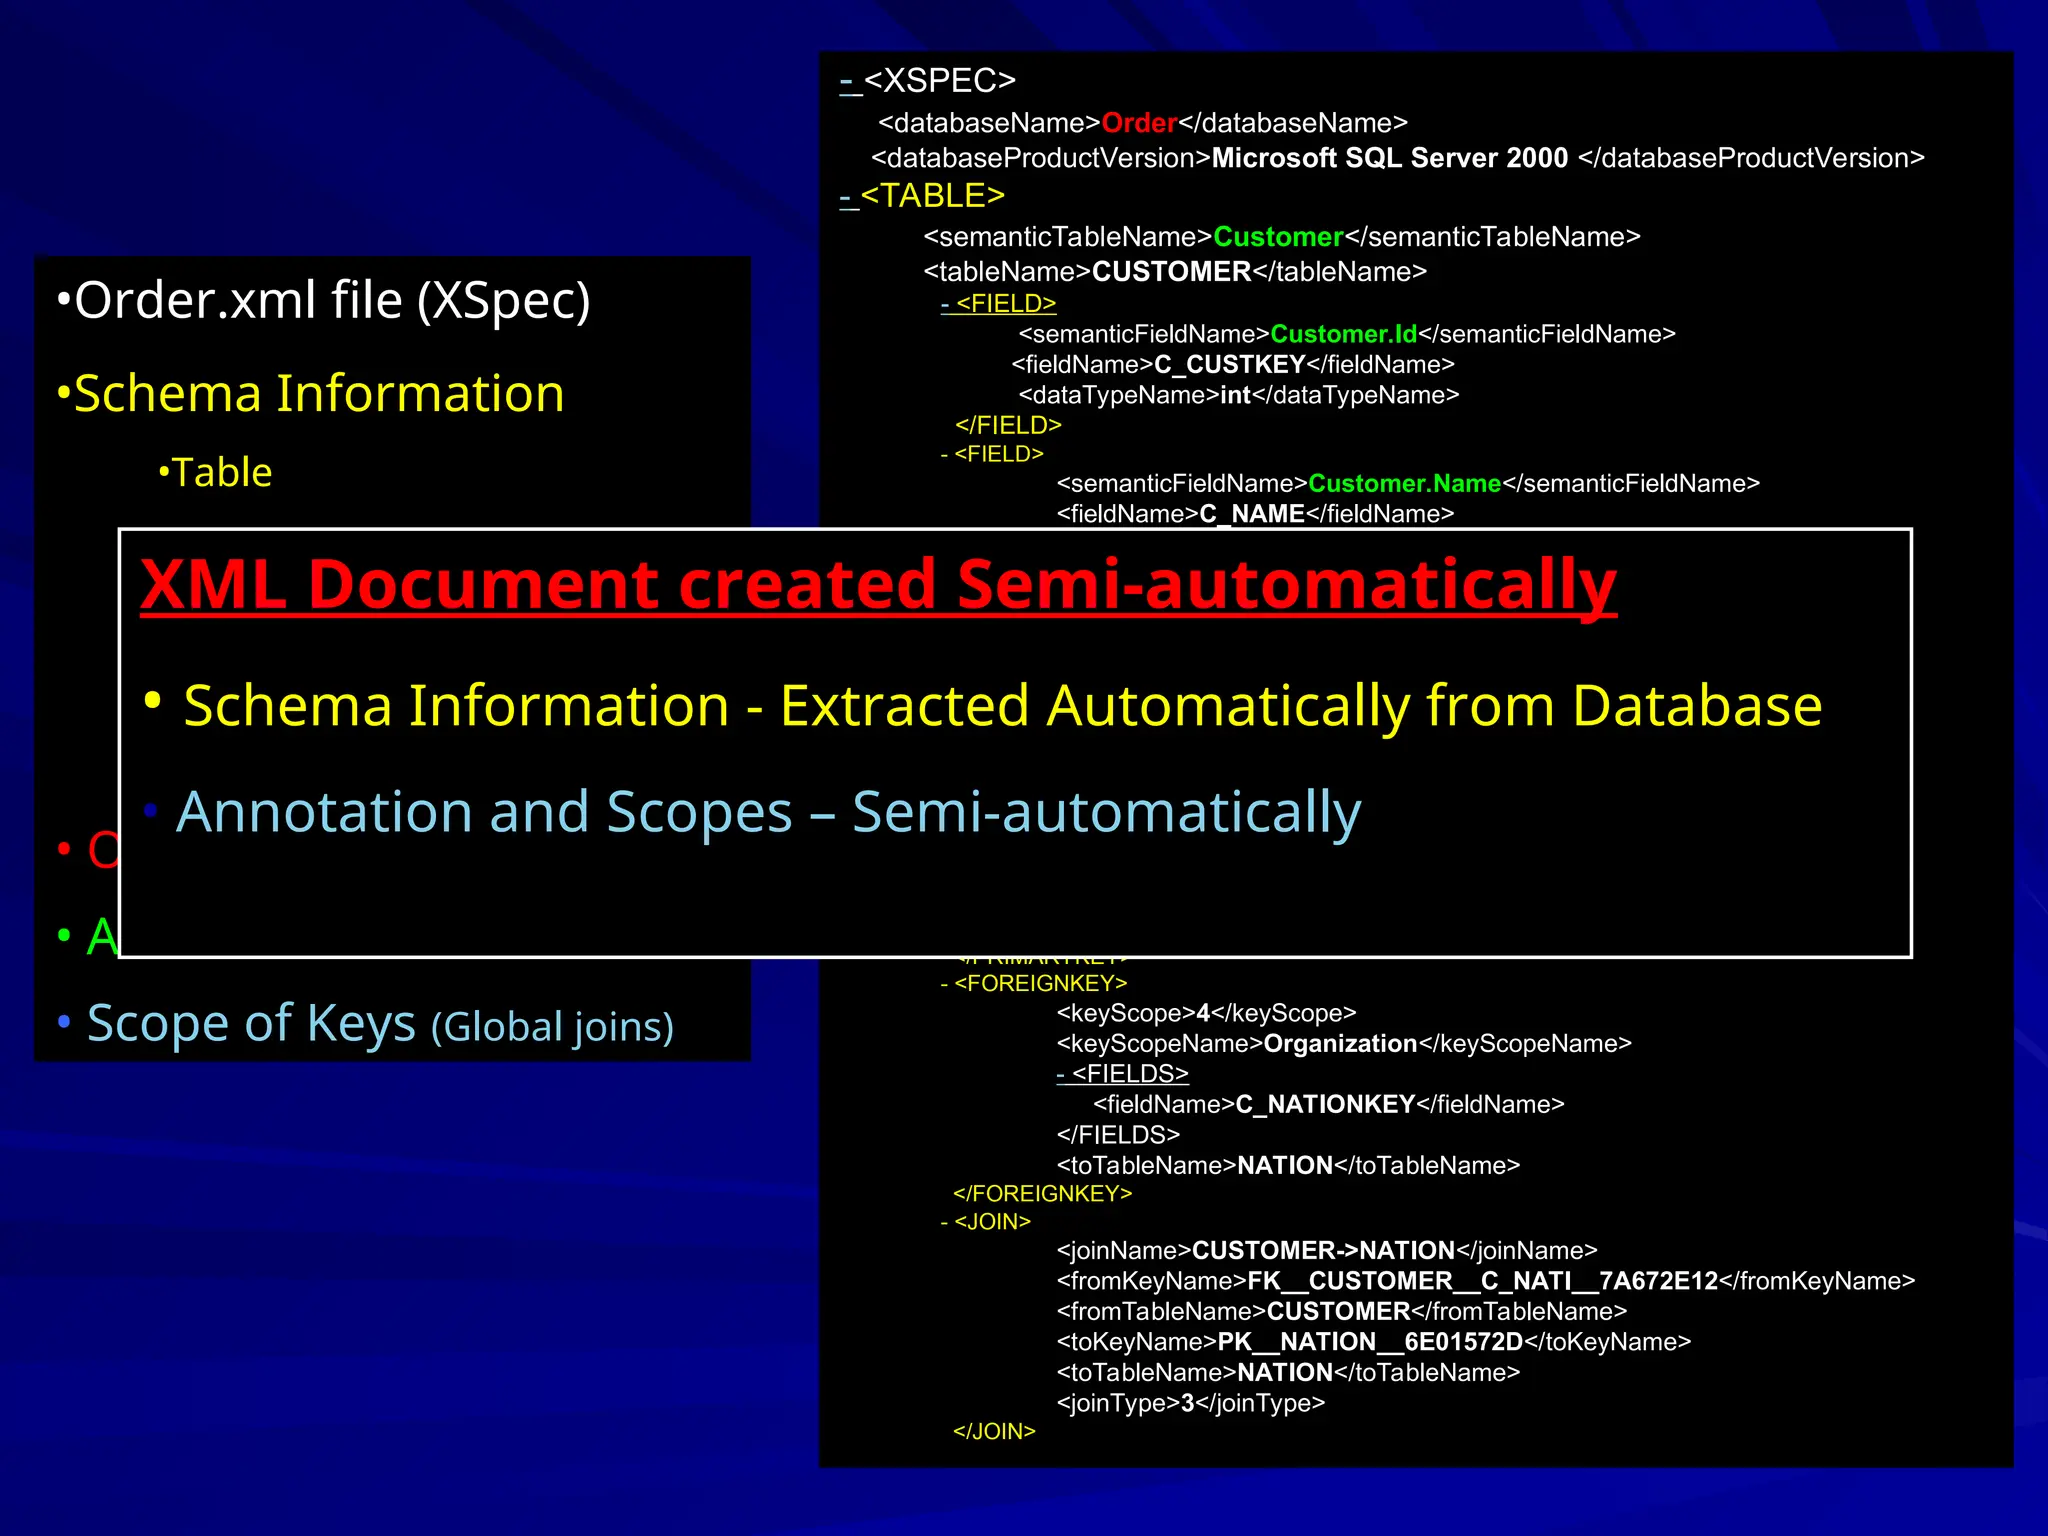Collapse the JOIN node

(945, 1222)
